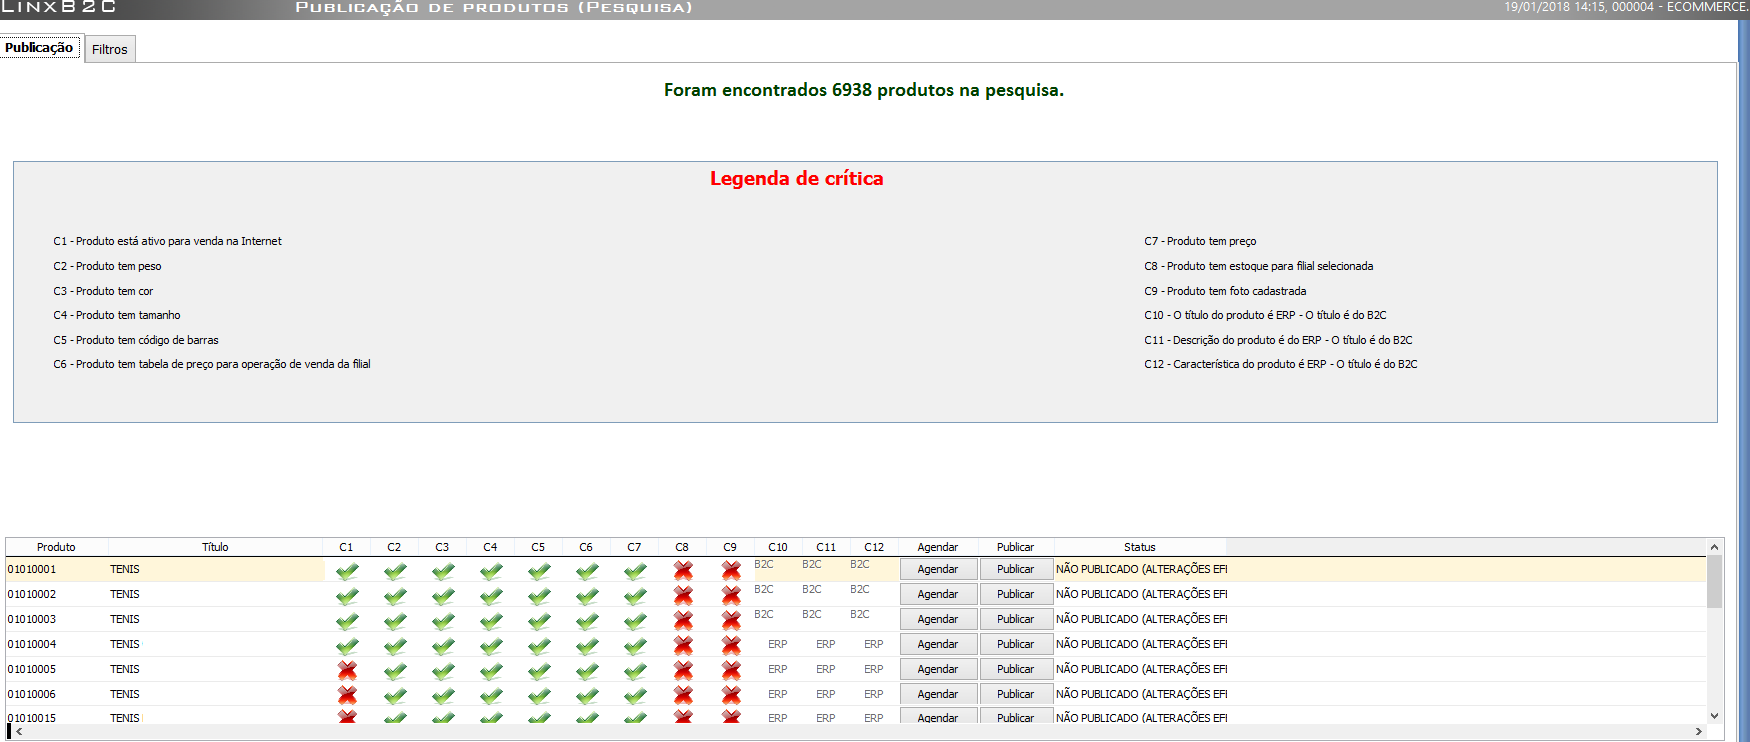Click the C4 check mark in row 01010002
1750x742 pixels.
pyautogui.click(x=491, y=596)
